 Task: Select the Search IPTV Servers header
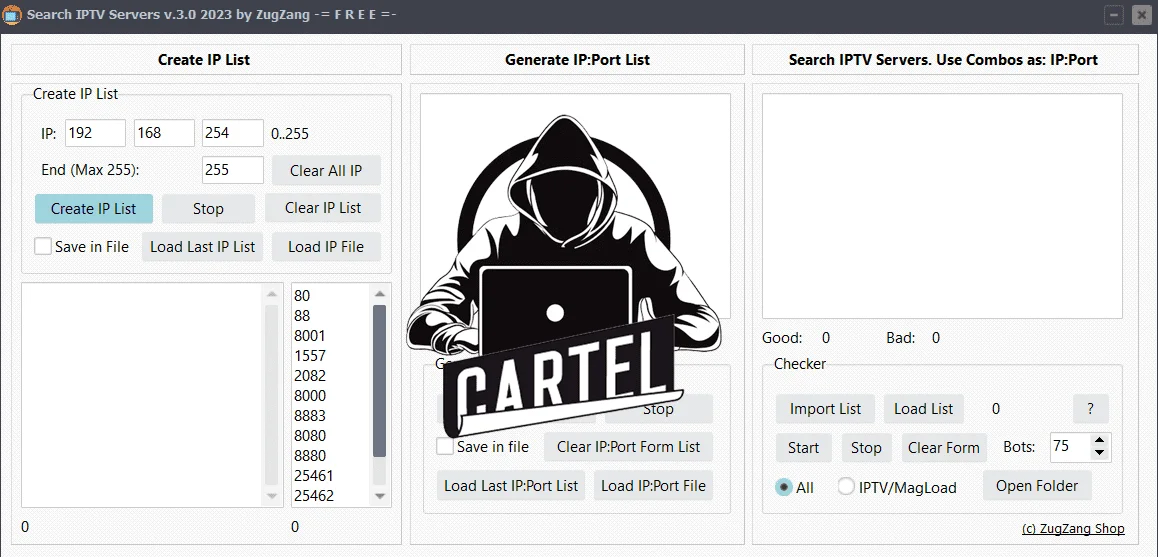pyautogui.click(x=945, y=60)
